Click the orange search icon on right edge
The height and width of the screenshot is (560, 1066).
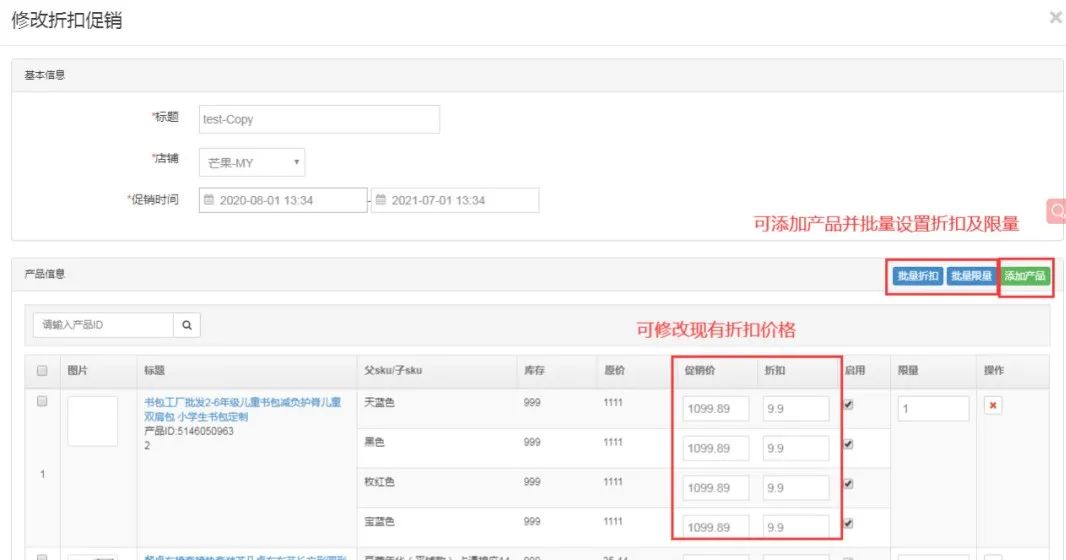point(1056,211)
